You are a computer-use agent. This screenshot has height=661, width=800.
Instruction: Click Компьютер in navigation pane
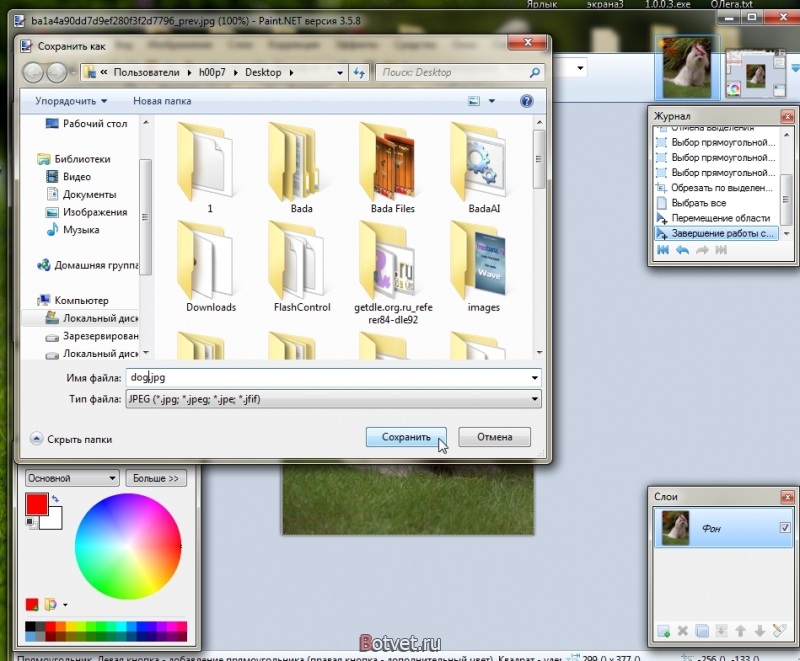coord(73,300)
